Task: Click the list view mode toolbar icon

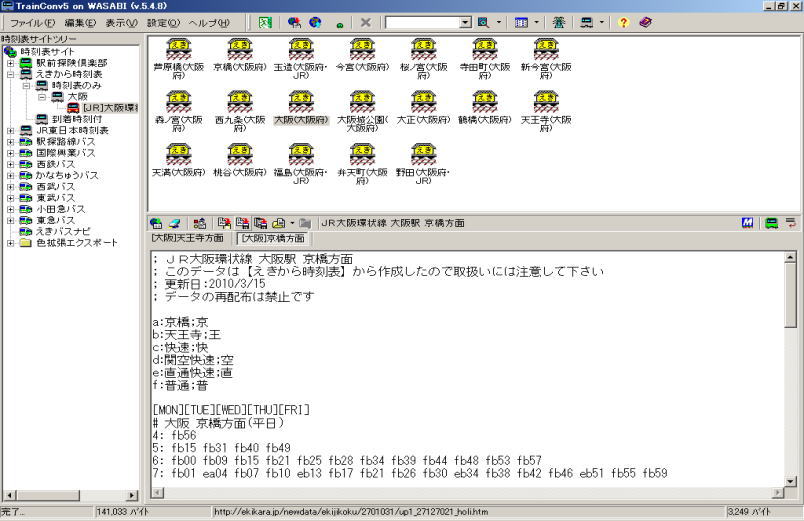Action: (521, 23)
